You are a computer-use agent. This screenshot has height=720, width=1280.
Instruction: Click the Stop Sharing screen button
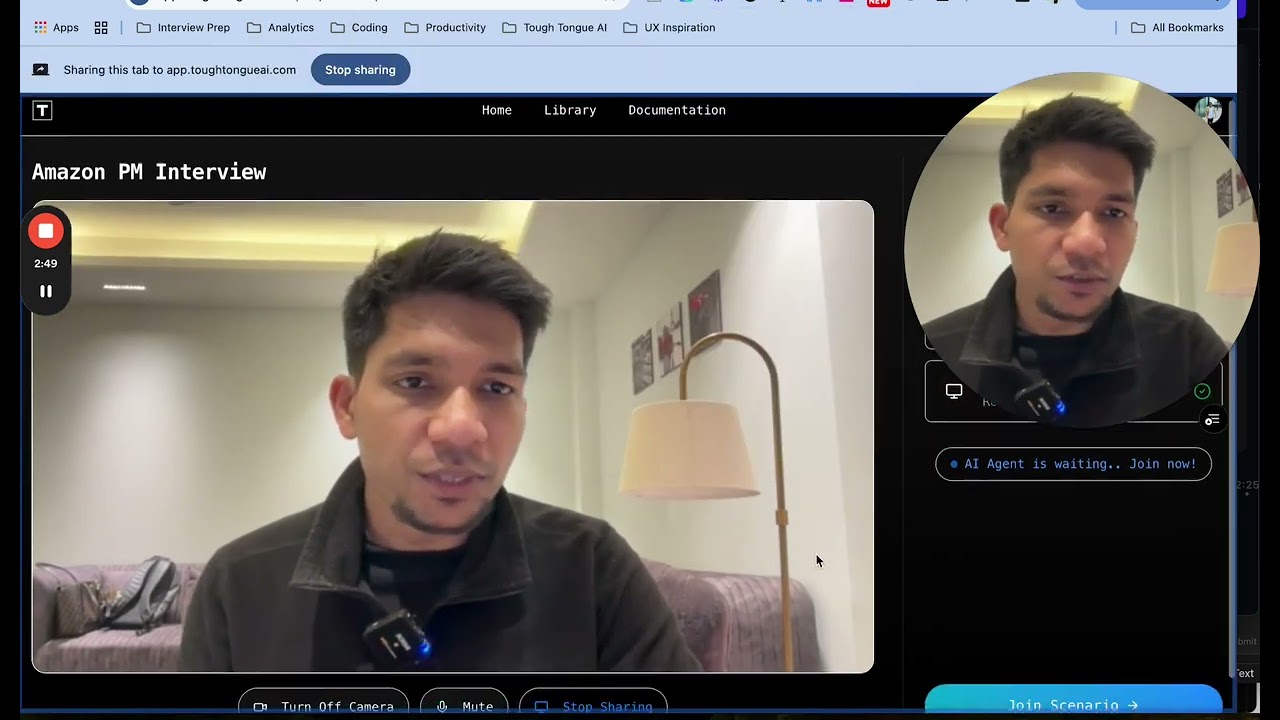coord(593,706)
